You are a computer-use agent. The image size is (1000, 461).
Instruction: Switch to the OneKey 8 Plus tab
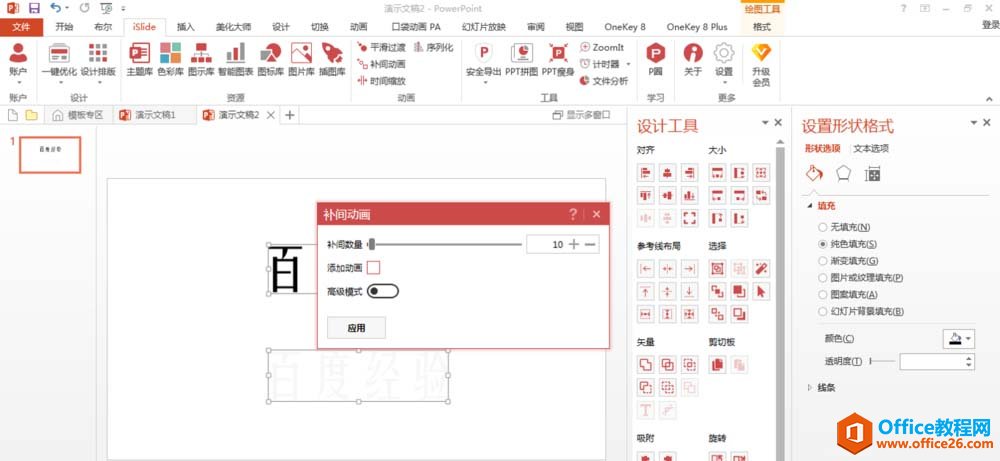click(x=697, y=27)
